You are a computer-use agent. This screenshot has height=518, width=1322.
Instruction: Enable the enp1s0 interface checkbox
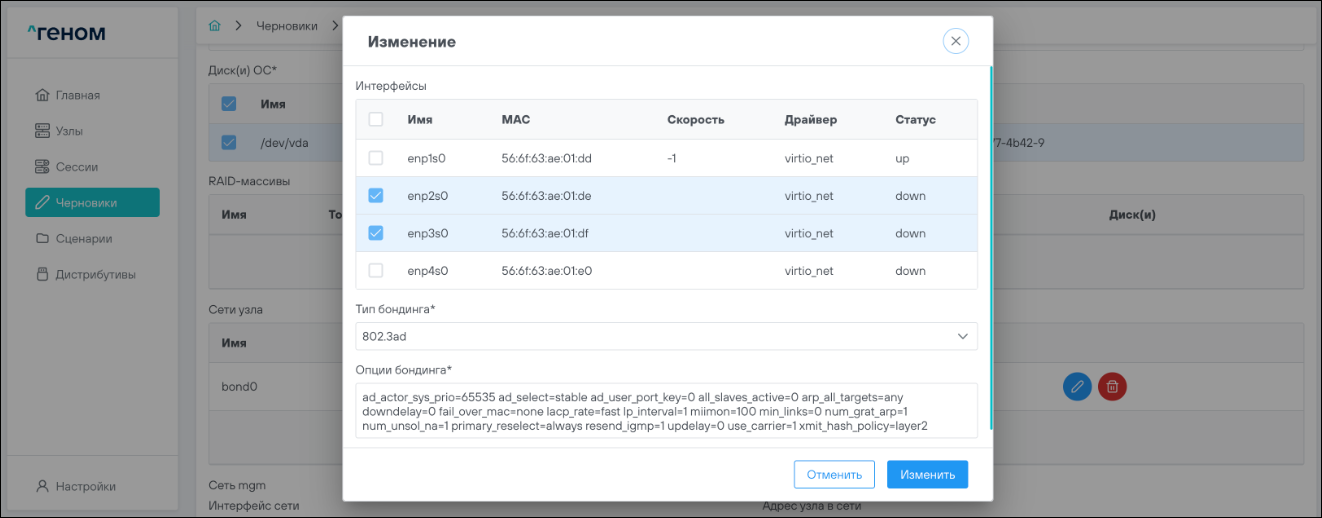376,158
